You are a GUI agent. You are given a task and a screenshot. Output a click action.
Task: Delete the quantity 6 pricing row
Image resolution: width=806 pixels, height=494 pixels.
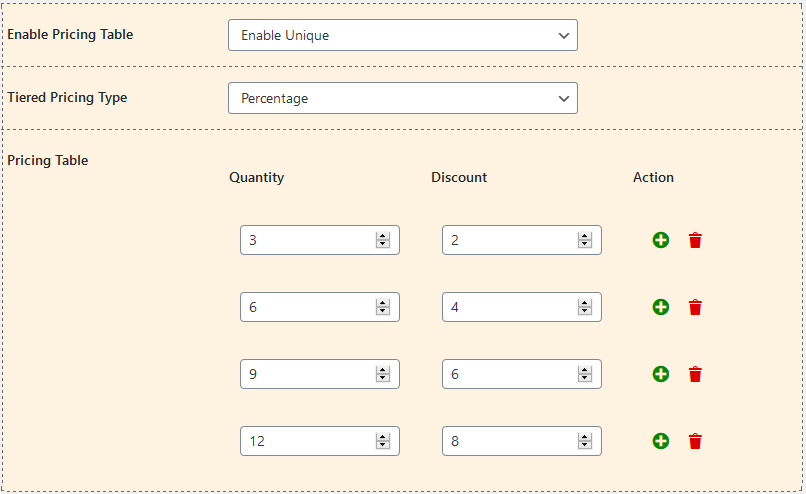[695, 307]
